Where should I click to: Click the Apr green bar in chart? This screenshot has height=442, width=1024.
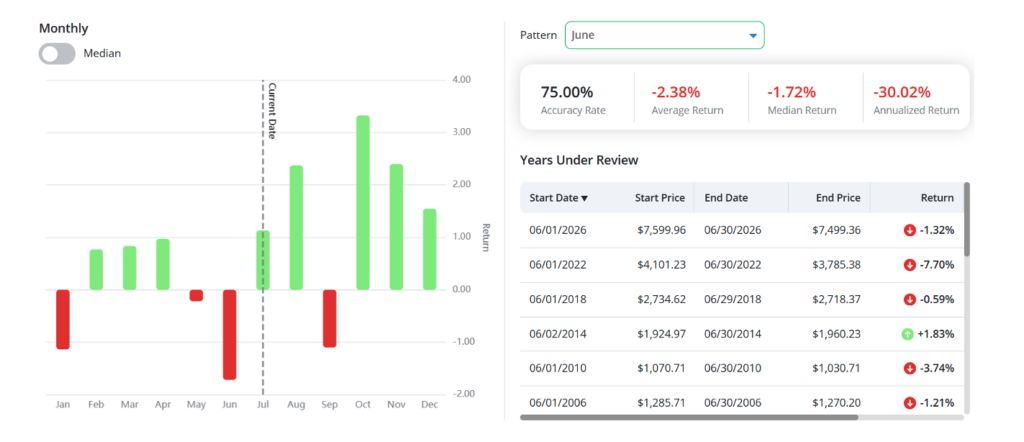pos(163,264)
